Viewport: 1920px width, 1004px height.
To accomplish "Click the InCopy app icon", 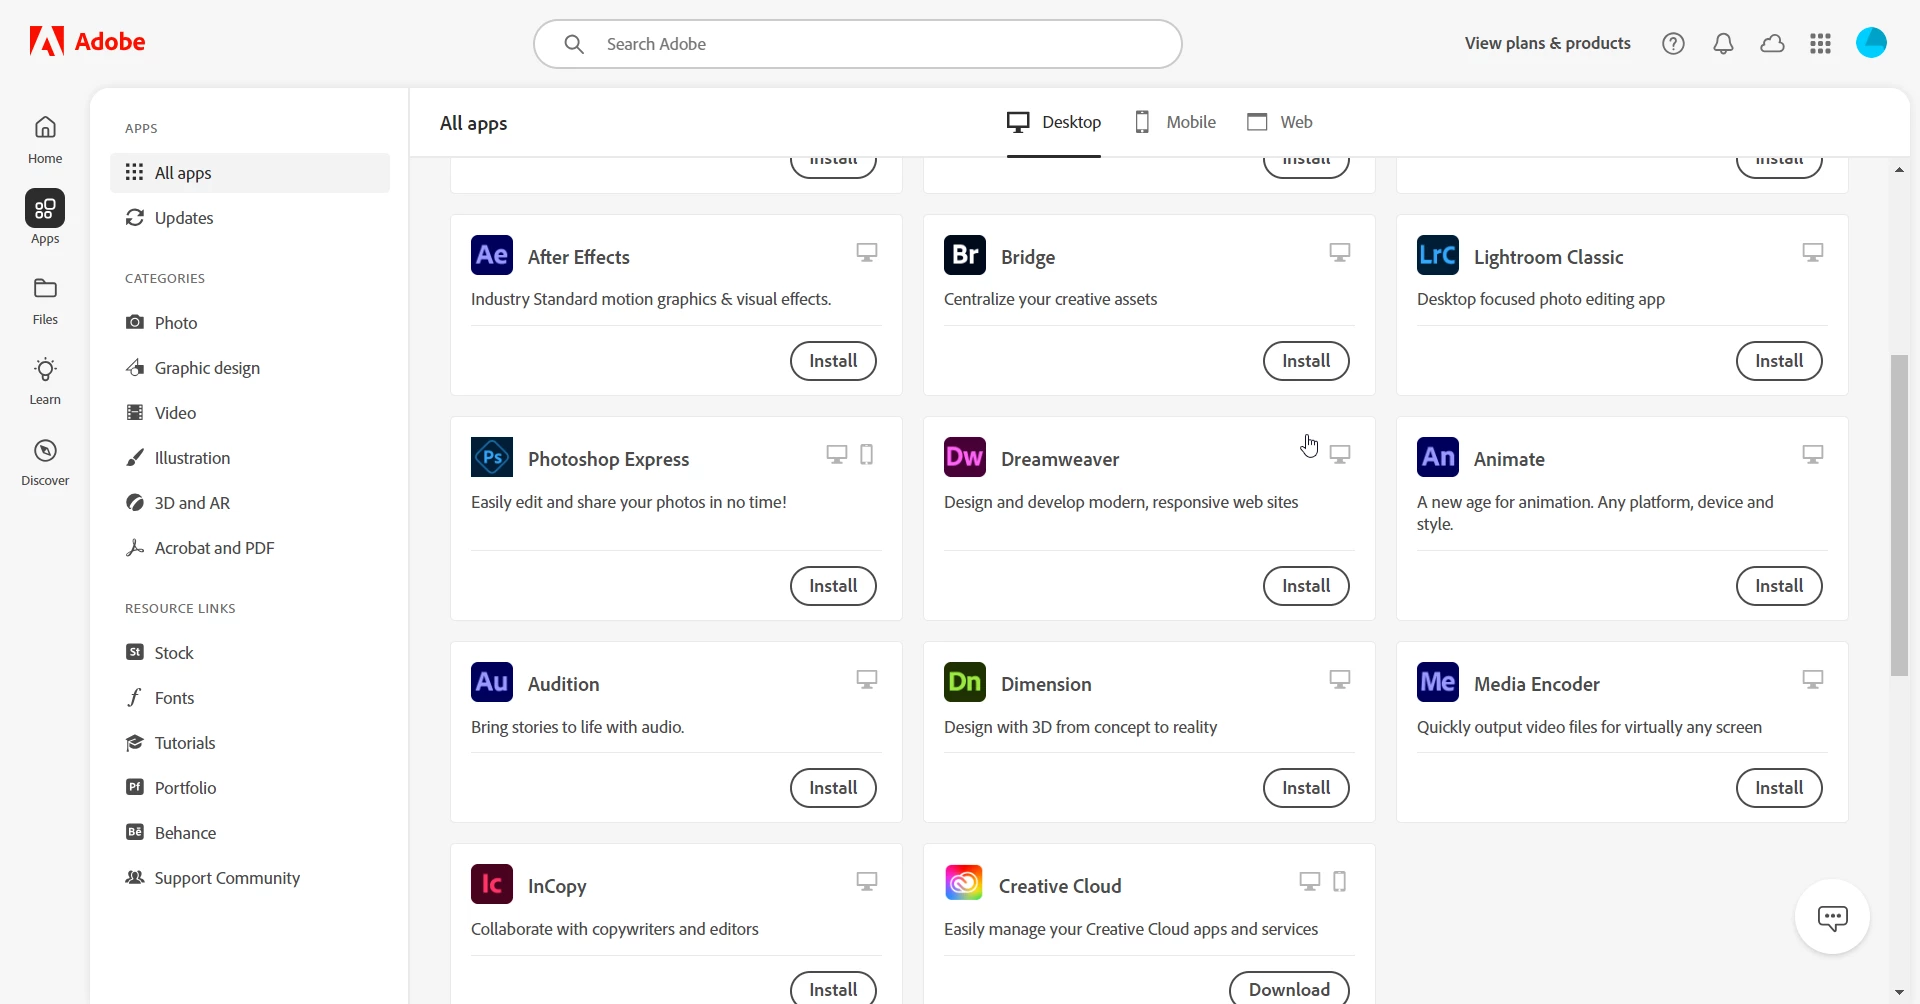I will click(x=492, y=884).
